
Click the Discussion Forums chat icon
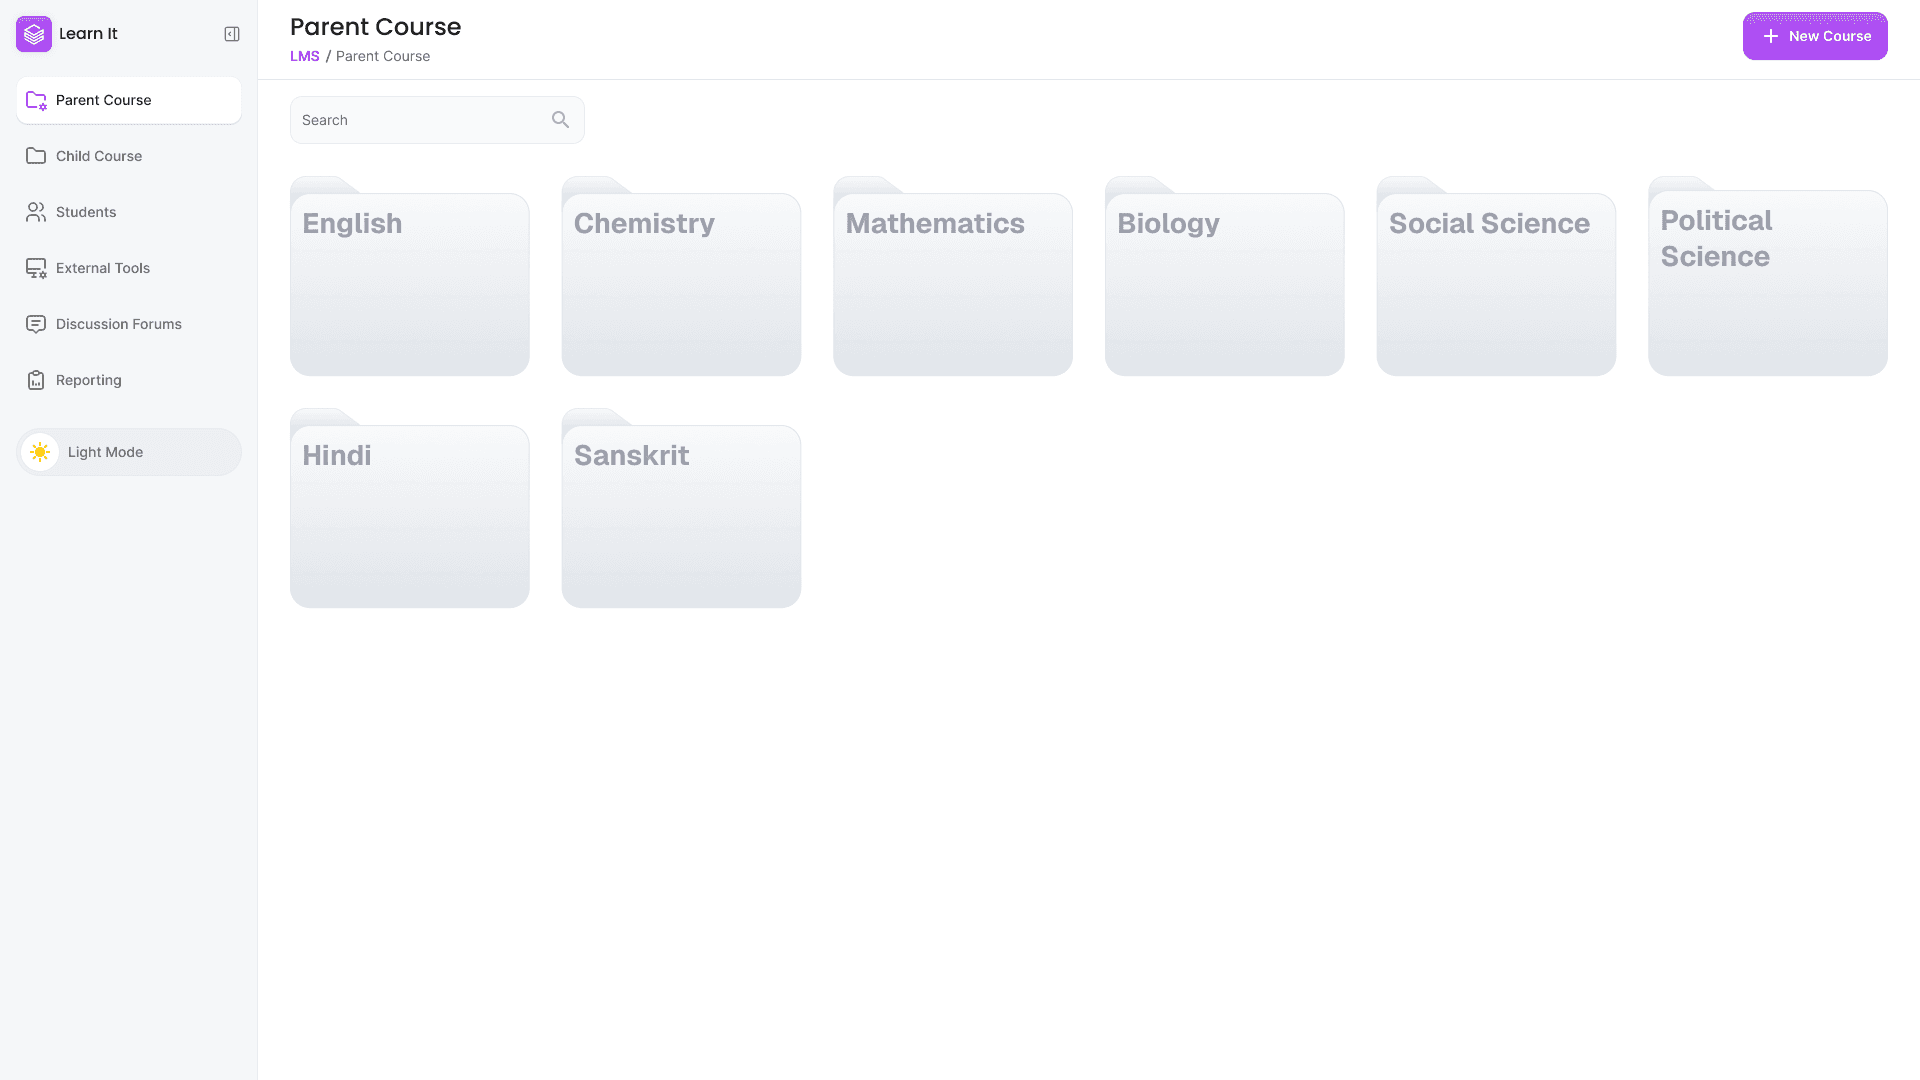click(36, 324)
